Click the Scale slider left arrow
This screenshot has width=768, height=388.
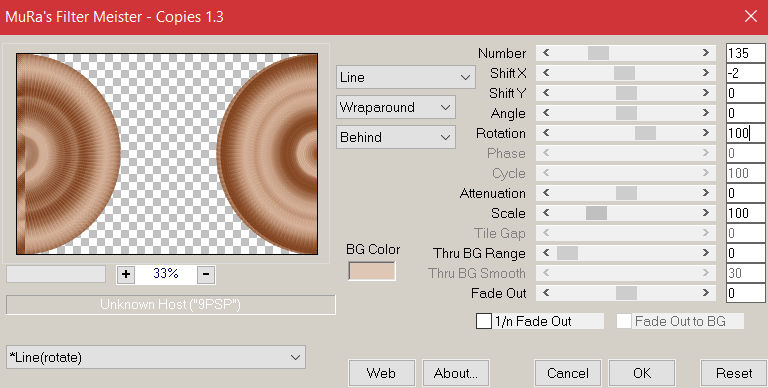click(x=546, y=213)
